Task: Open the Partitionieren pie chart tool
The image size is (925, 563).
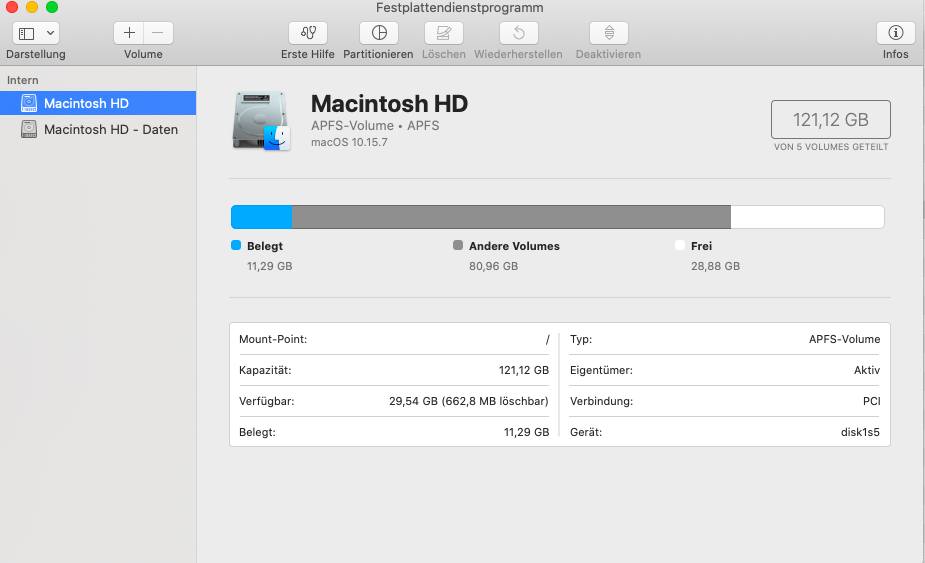Action: click(x=378, y=33)
